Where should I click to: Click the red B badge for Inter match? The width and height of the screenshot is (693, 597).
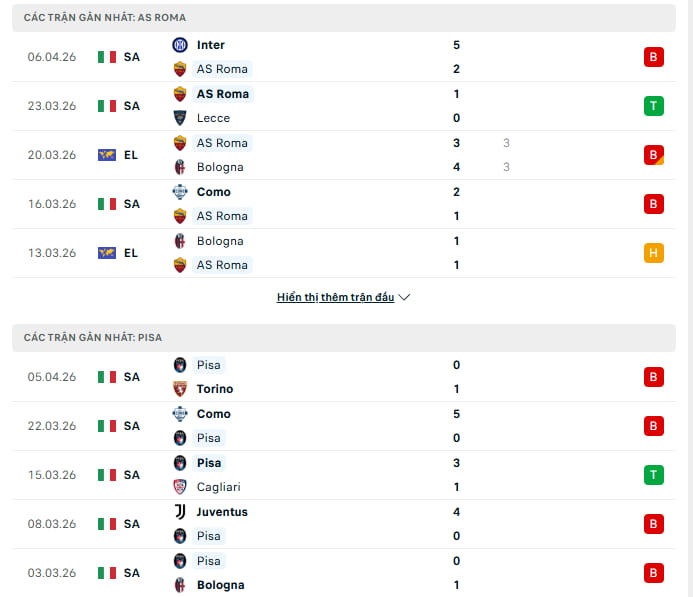[654, 57]
